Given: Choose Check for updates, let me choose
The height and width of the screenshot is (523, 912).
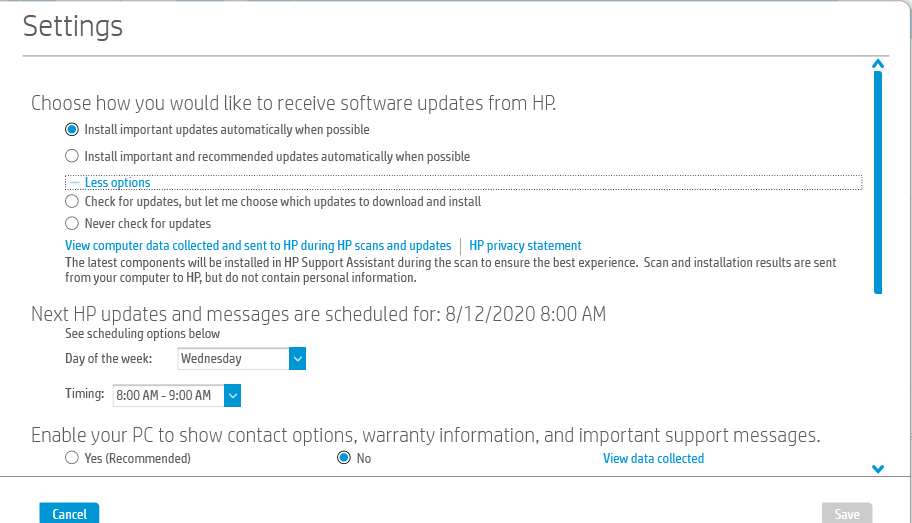Looking at the screenshot, I should coord(72,201).
